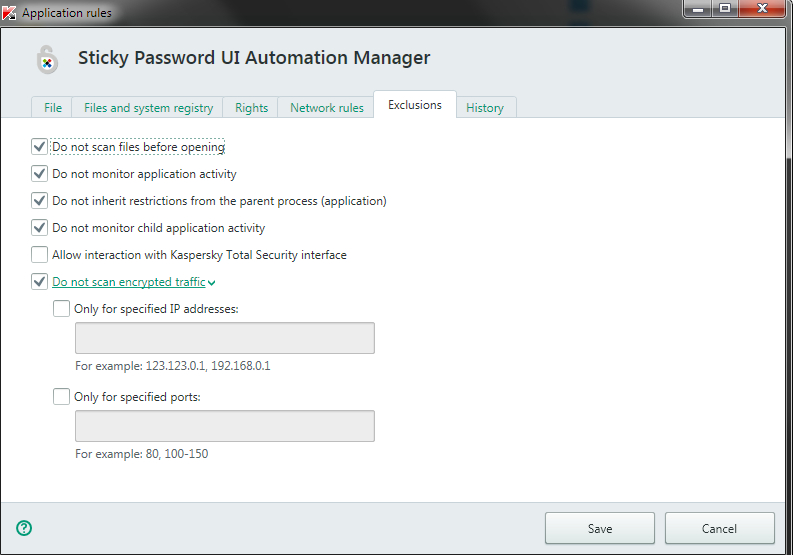This screenshot has height=555, width=793.
Task: Check Only for specified IP addresses
Action: tap(62, 309)
